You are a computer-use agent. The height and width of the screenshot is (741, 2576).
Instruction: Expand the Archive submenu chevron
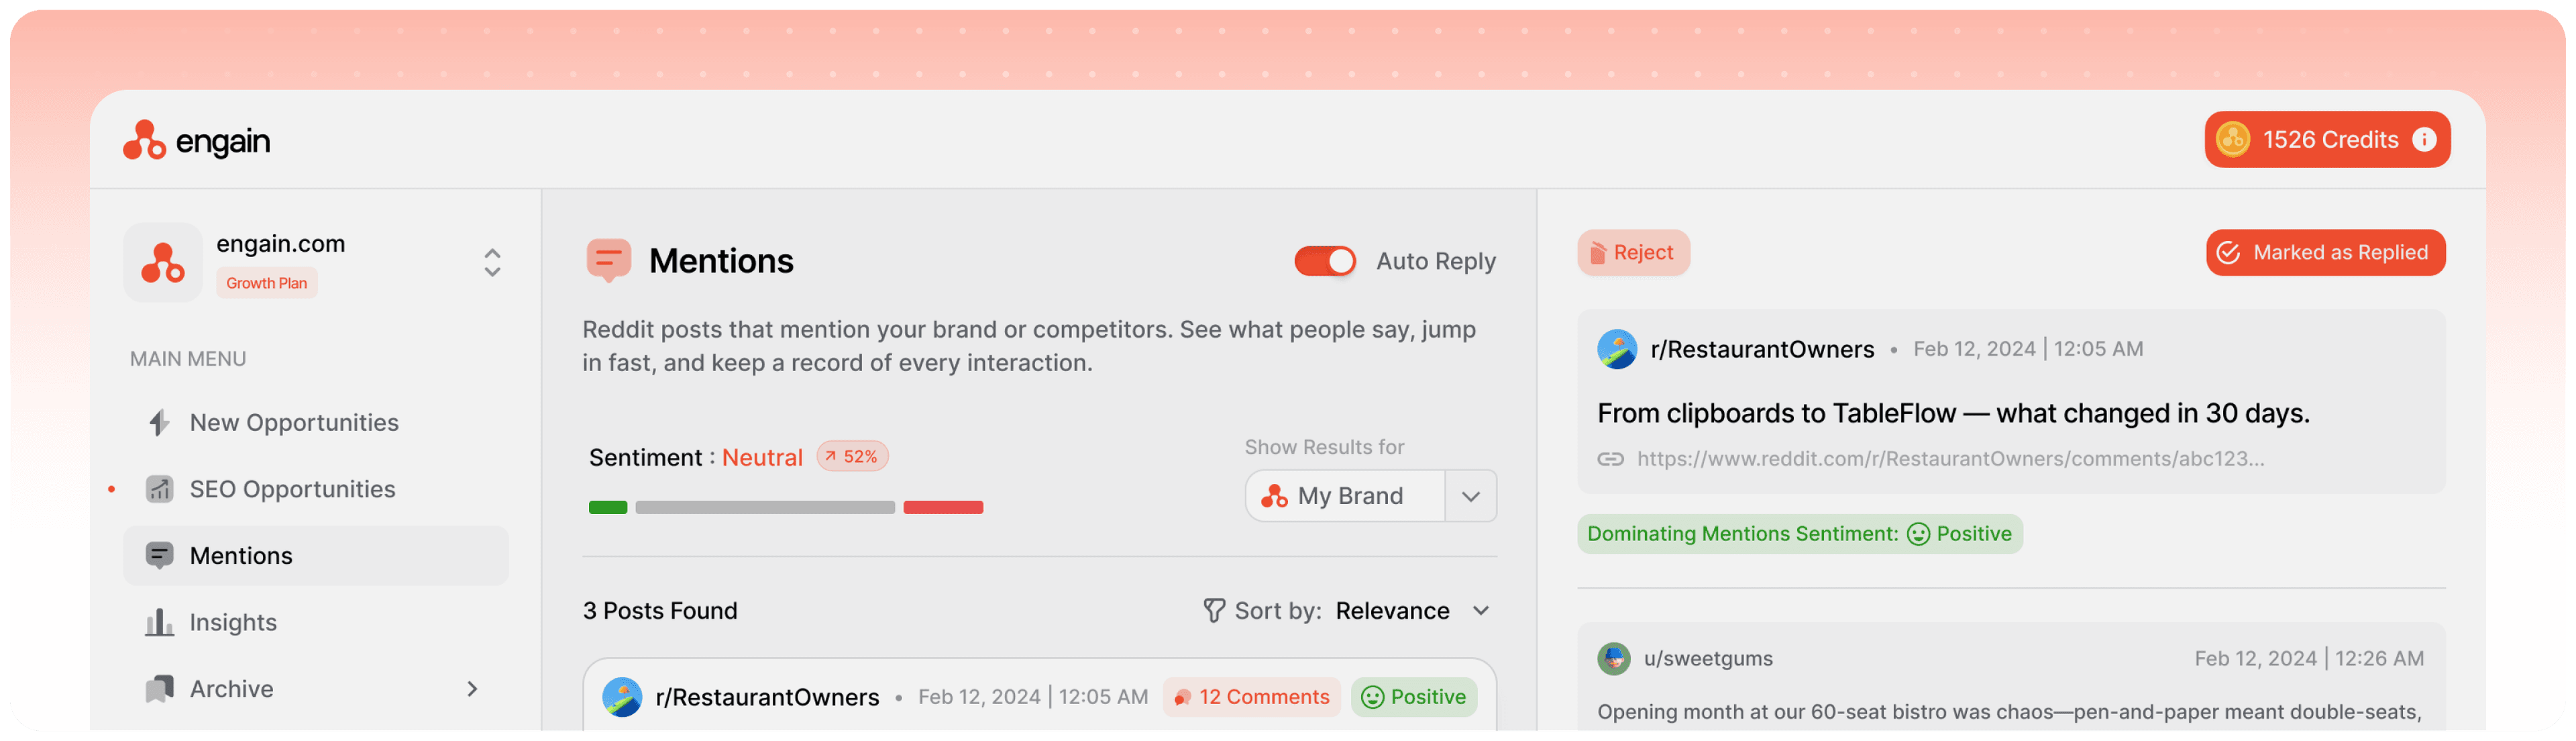[472, 689]
